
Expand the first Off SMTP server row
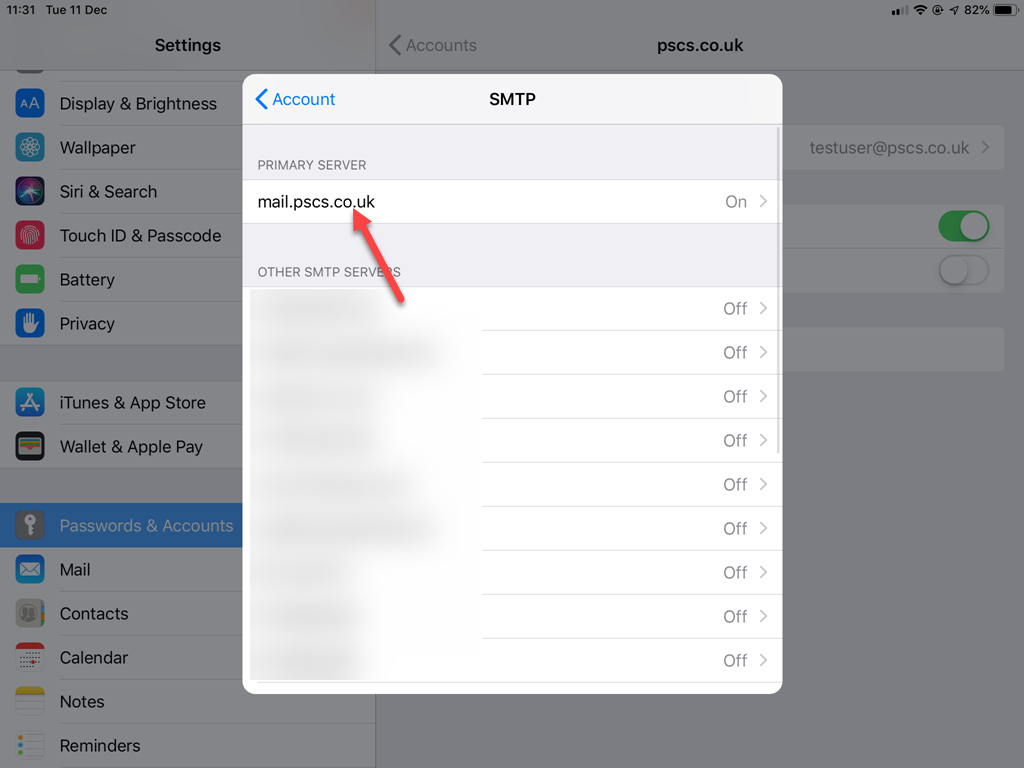click(512, 309)
